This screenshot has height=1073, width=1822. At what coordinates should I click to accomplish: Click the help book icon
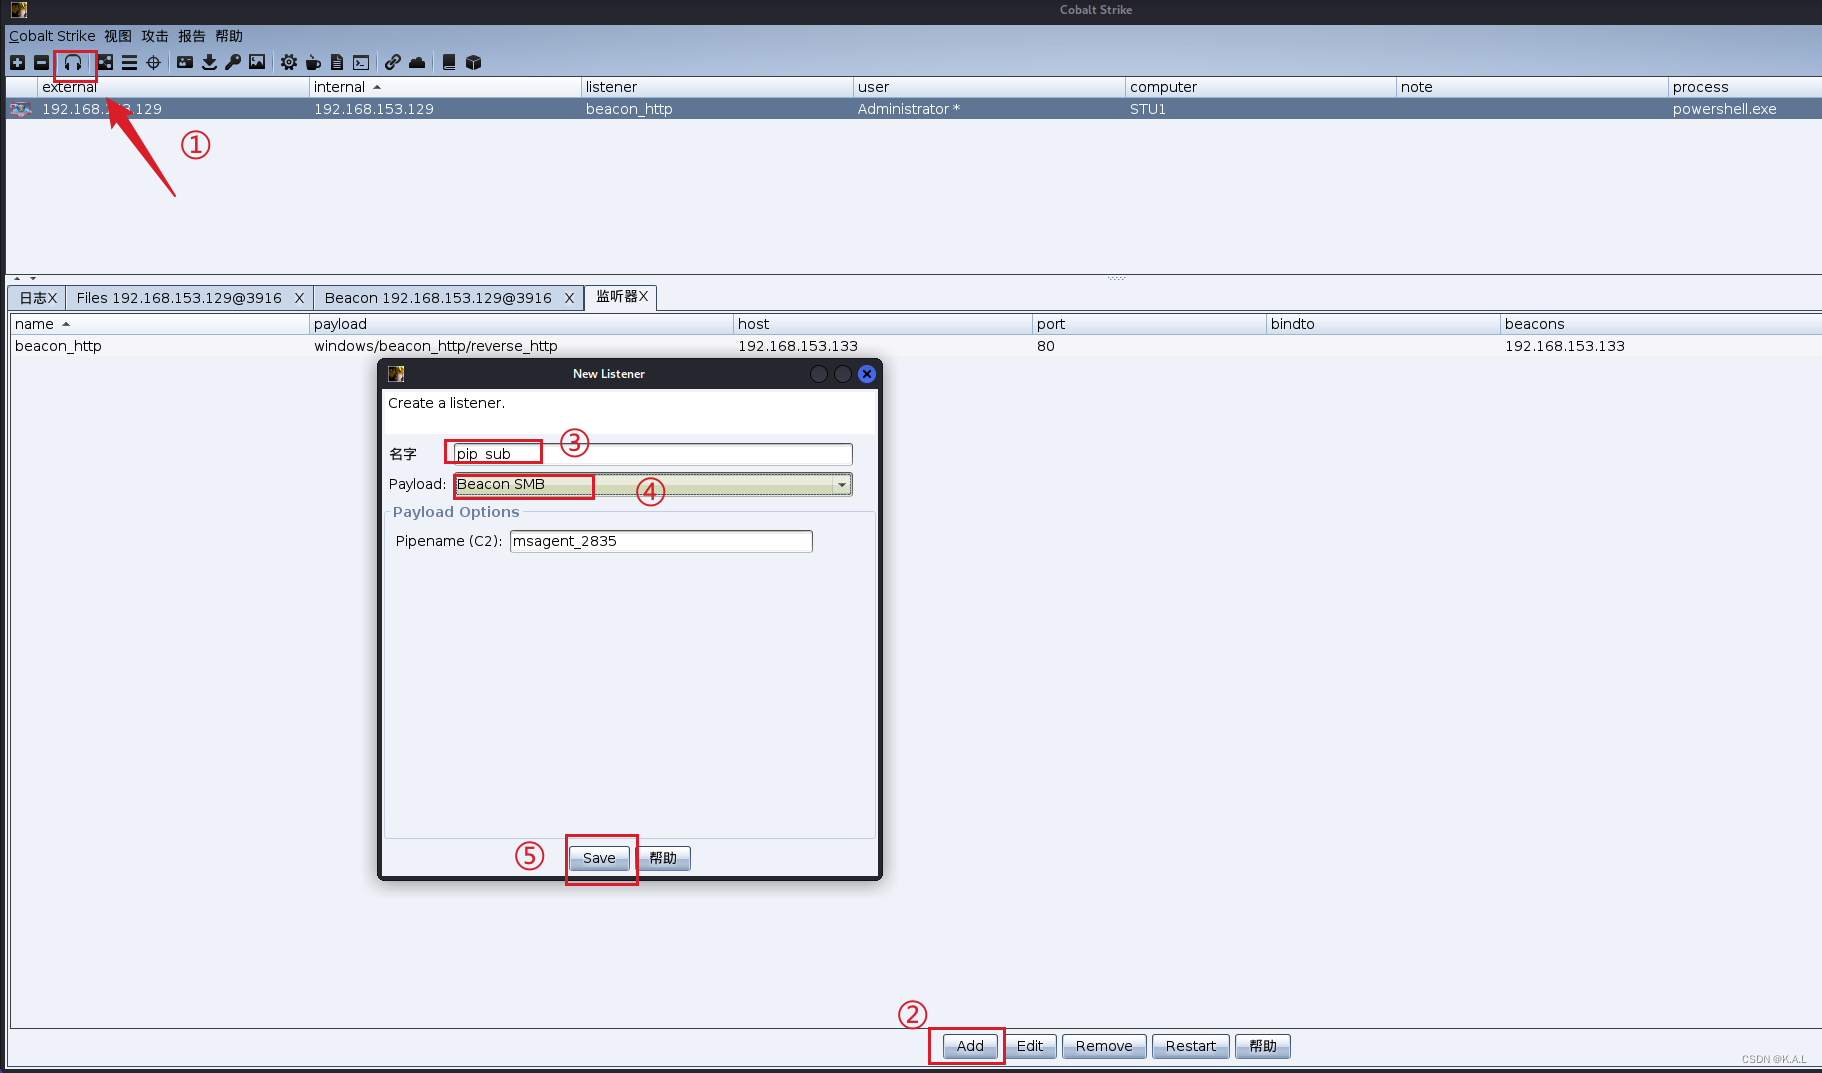pyautogui.click(x=449, y=62)
